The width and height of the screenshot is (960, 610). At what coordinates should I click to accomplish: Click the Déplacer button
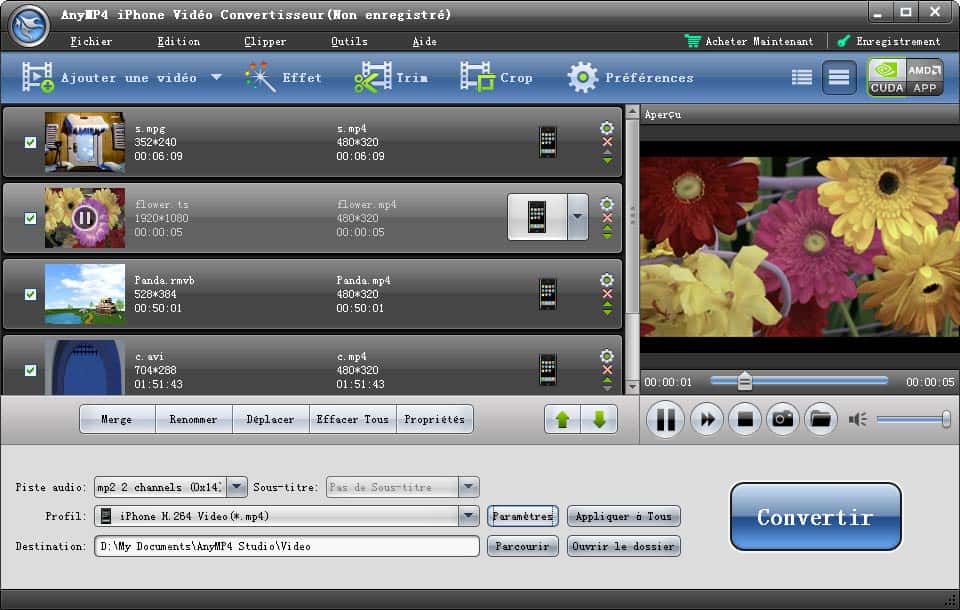pos(271,420)
